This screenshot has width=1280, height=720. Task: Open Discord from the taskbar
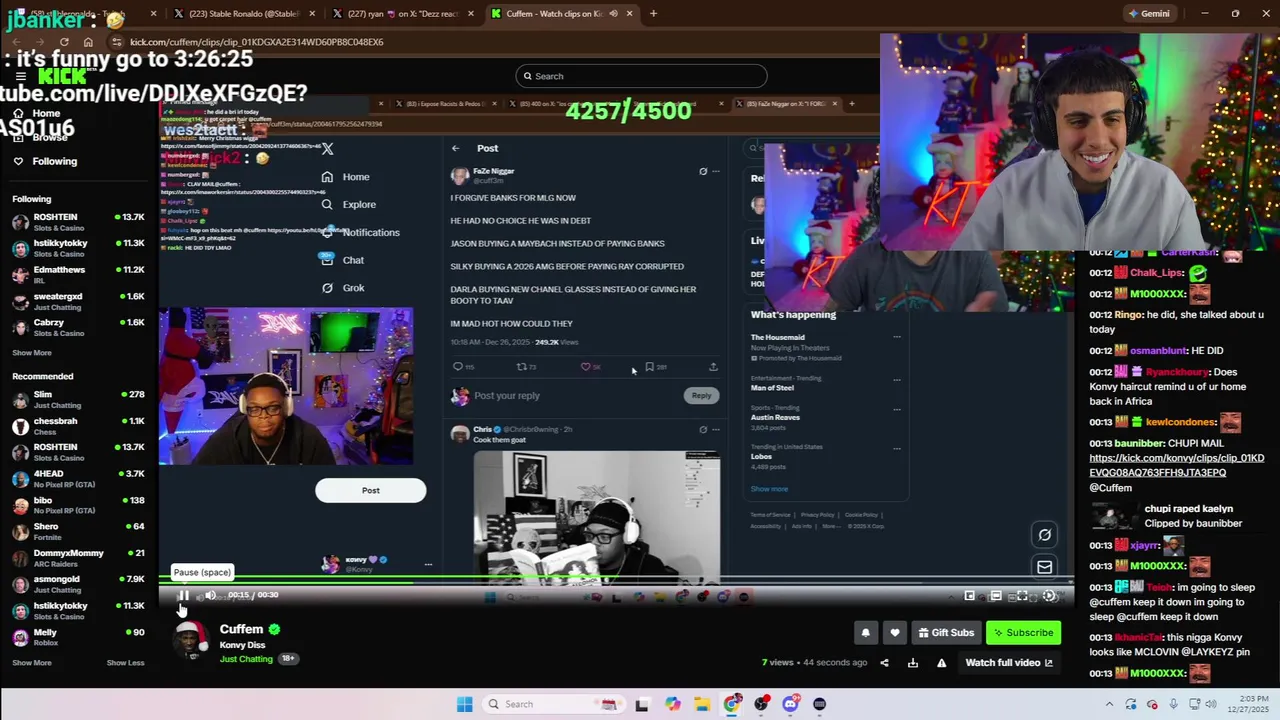790,704
